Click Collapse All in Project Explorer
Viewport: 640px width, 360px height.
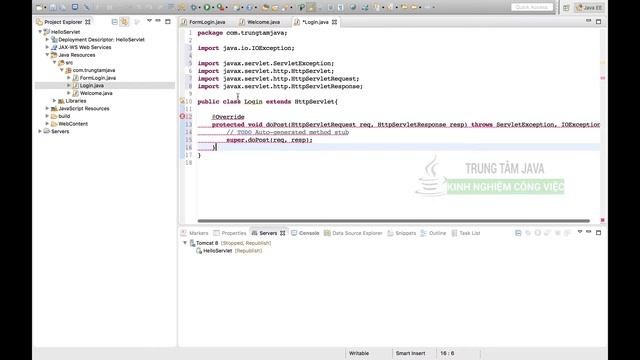click(x=115, y=22)
